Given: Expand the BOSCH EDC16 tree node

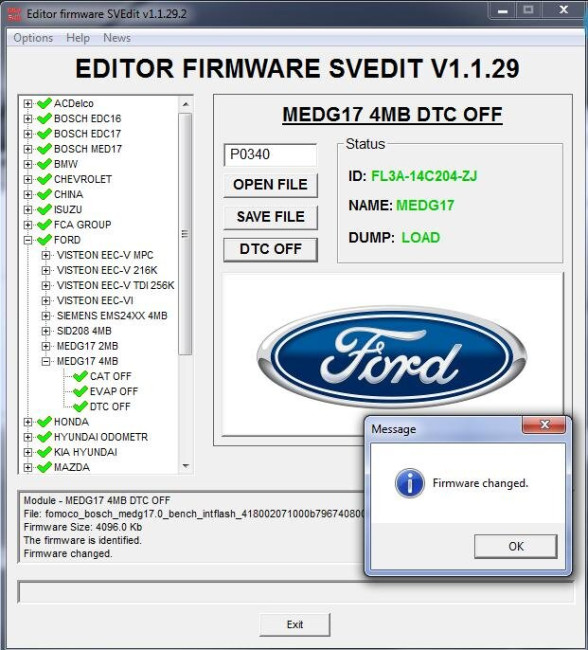Looking at the screenshot, I should click(x=28, y=119).
